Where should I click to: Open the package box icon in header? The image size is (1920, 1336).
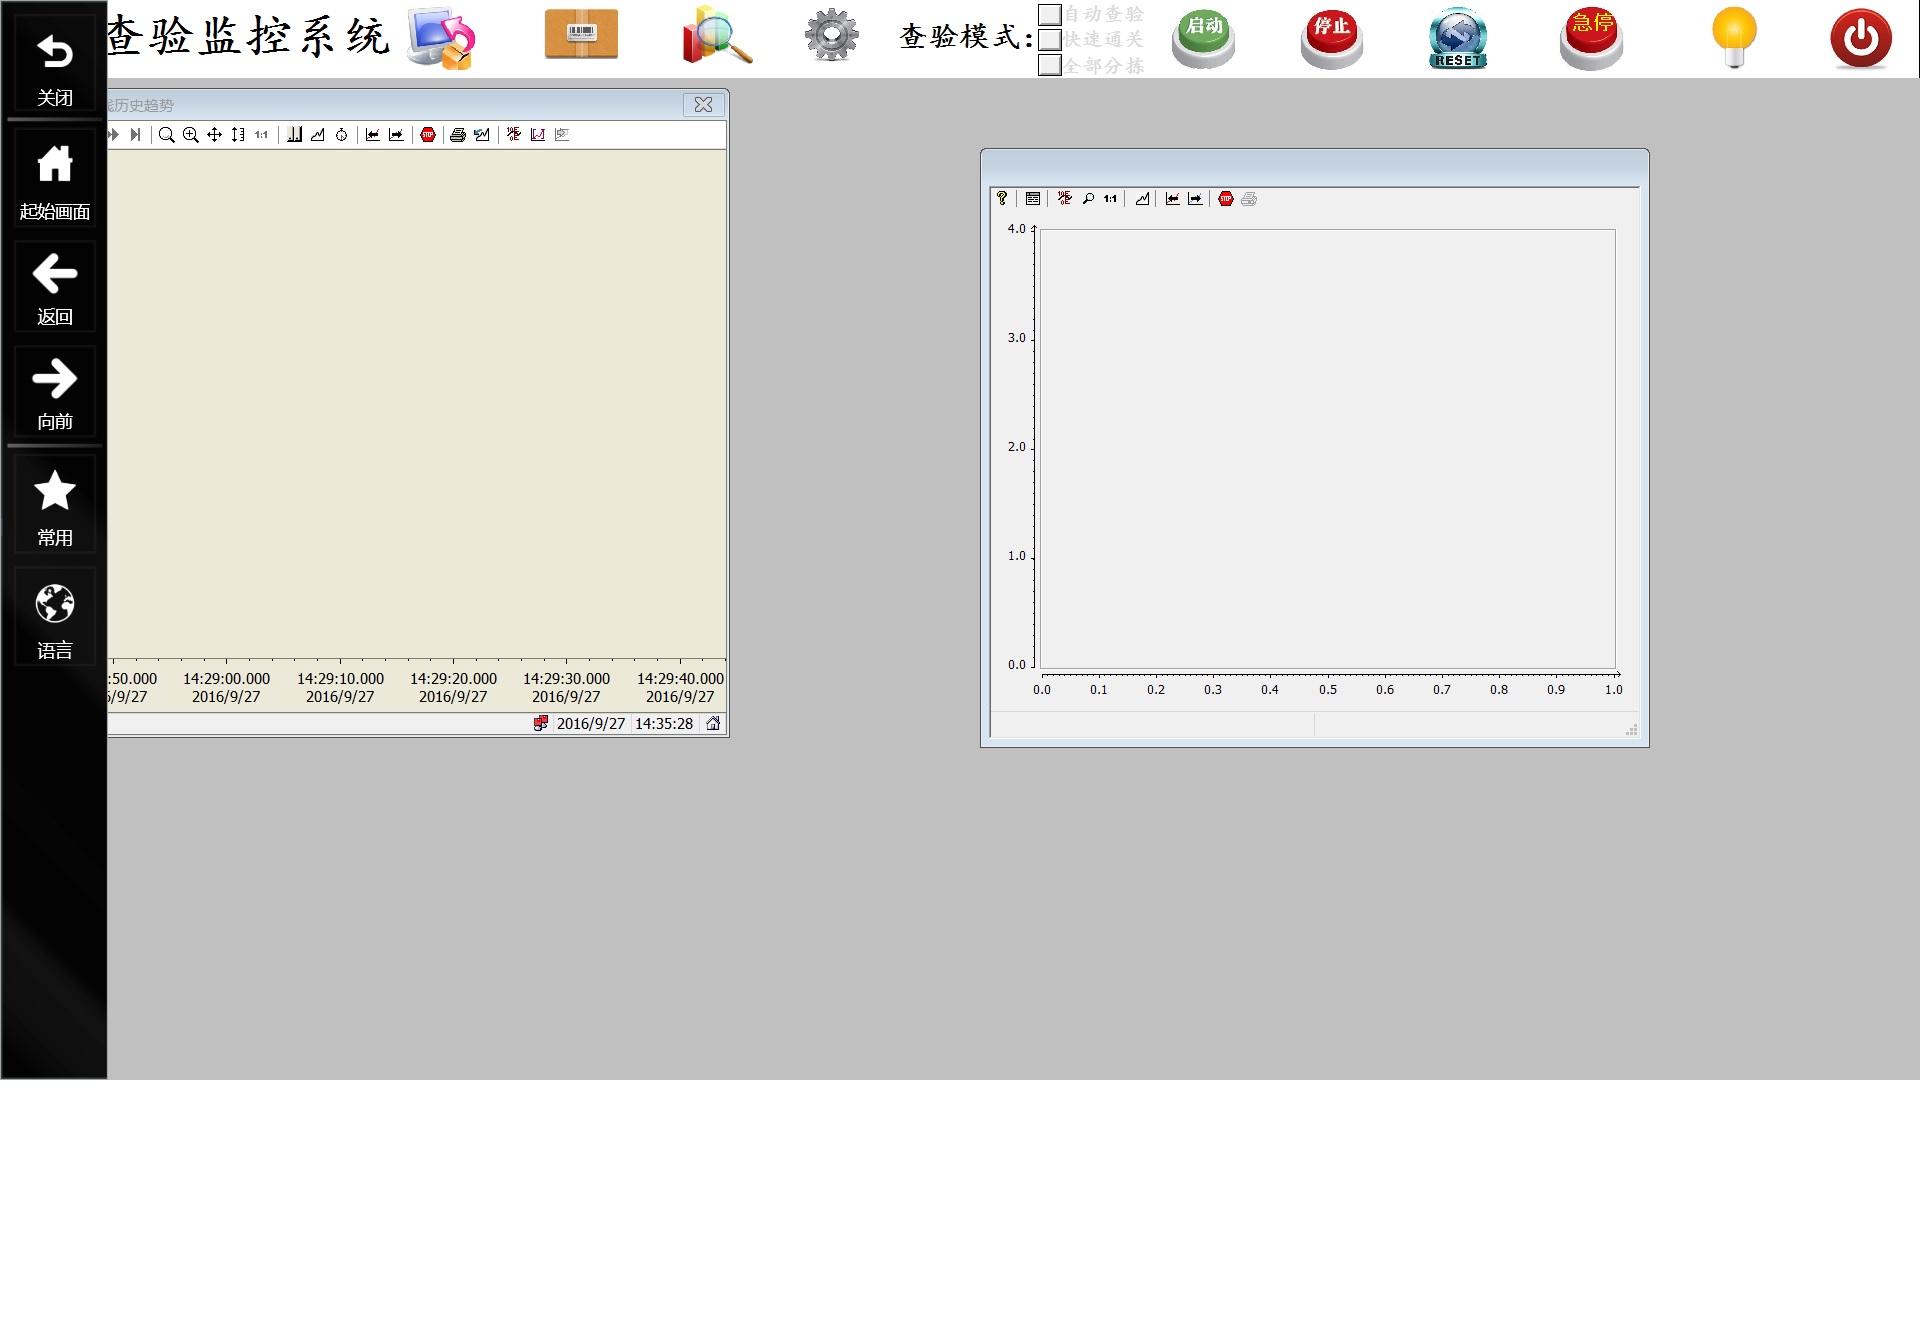tap(581, 35)
